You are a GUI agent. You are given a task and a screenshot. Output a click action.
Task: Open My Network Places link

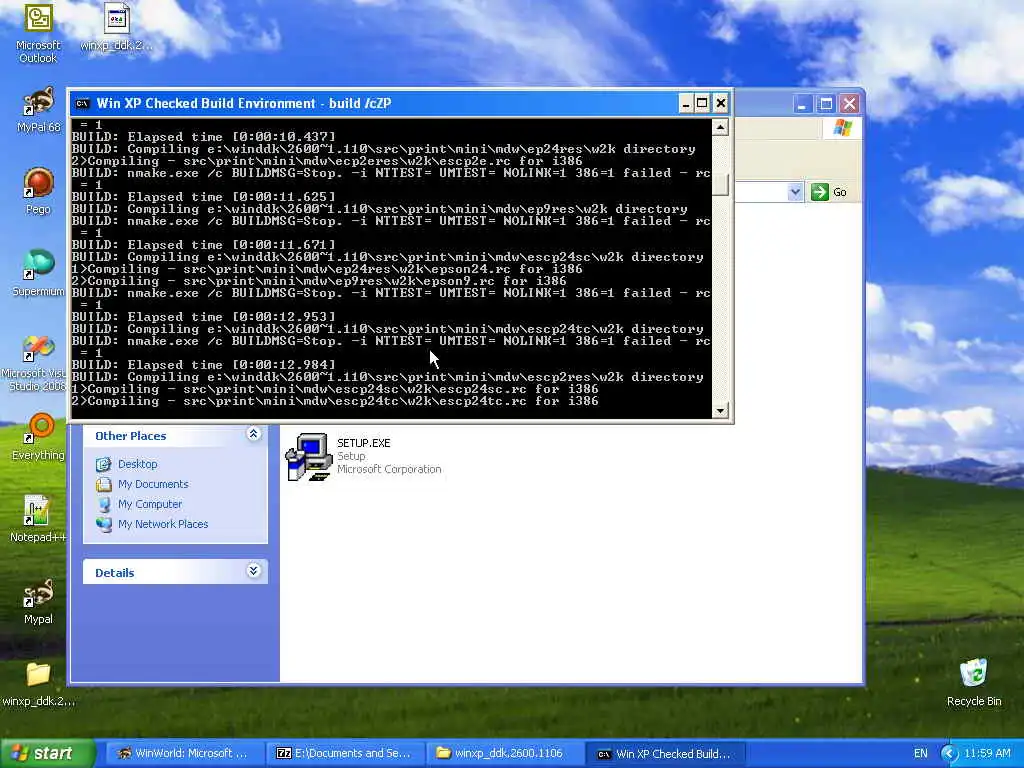click(163, 524)
